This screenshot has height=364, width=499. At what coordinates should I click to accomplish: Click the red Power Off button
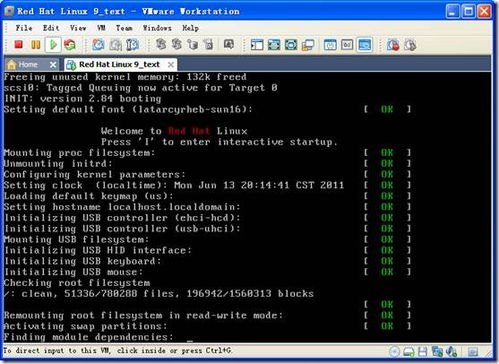(19, 44)
